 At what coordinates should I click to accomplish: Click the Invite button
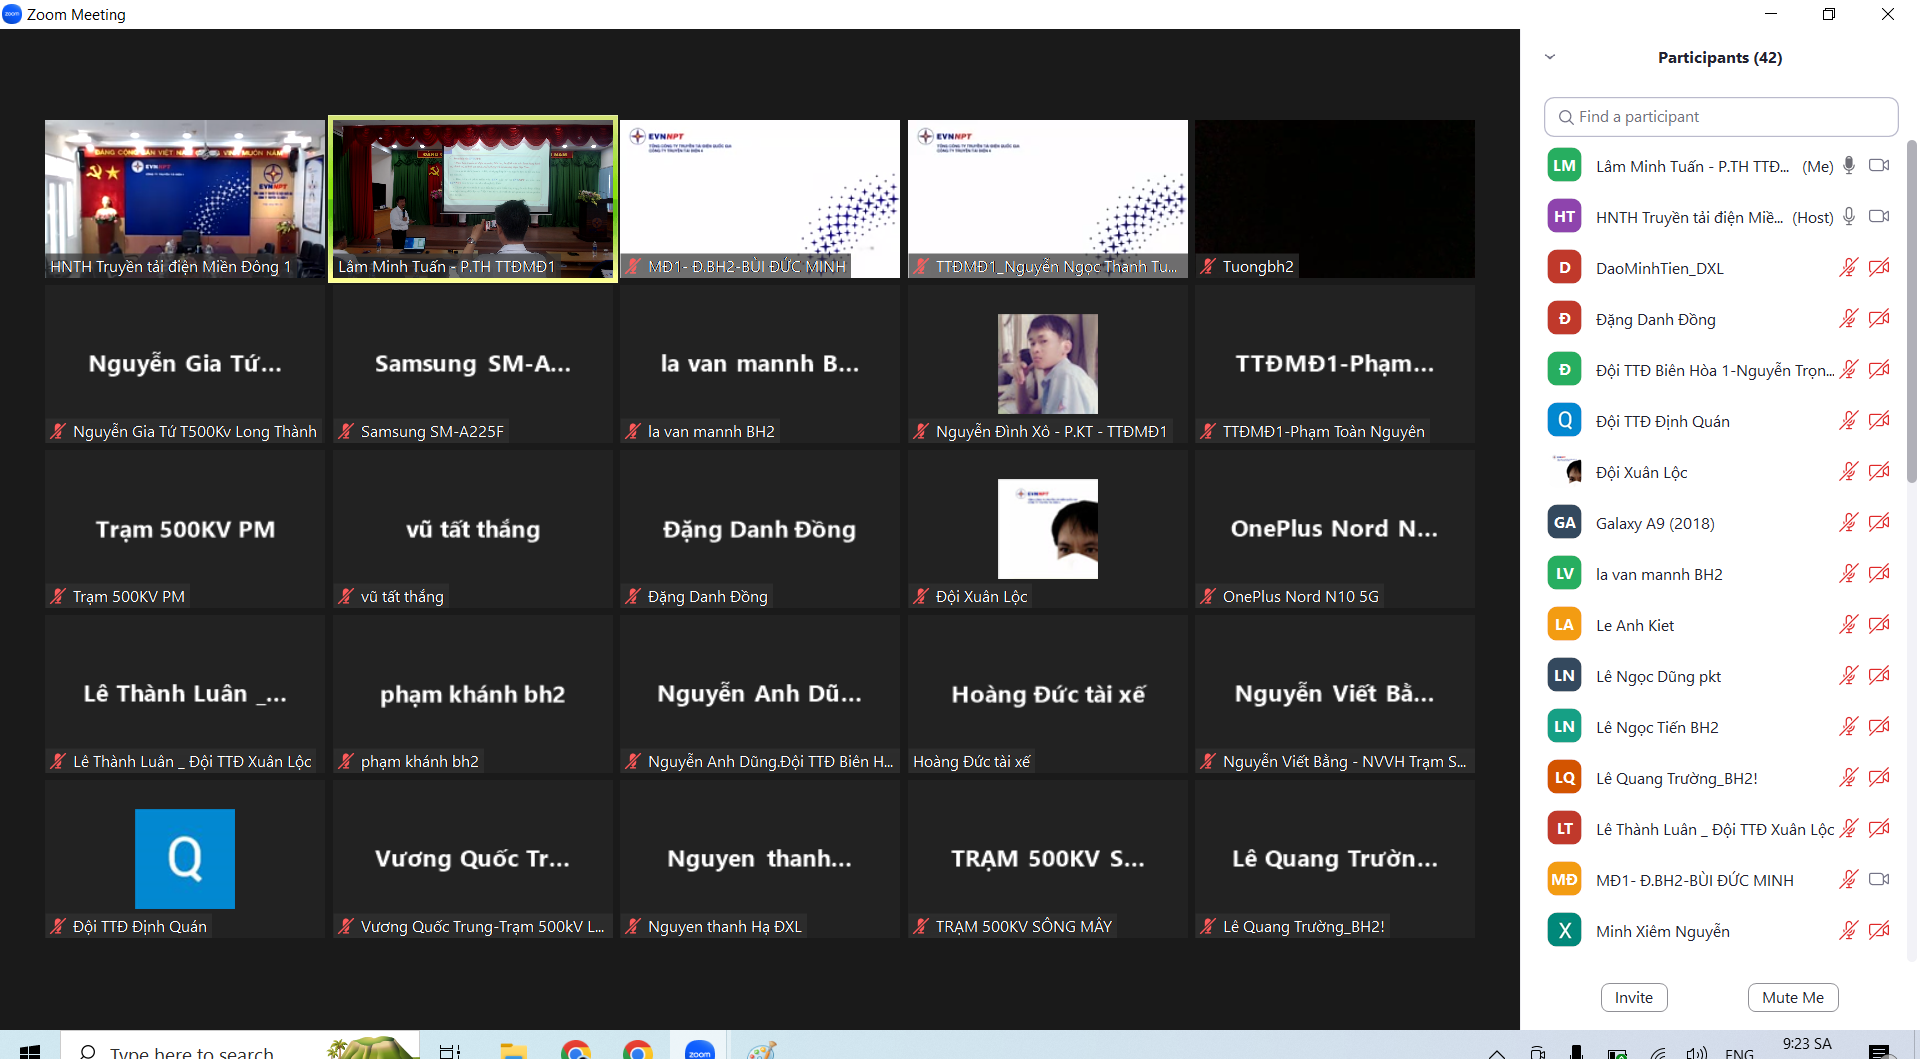(x=1633, y=997)
